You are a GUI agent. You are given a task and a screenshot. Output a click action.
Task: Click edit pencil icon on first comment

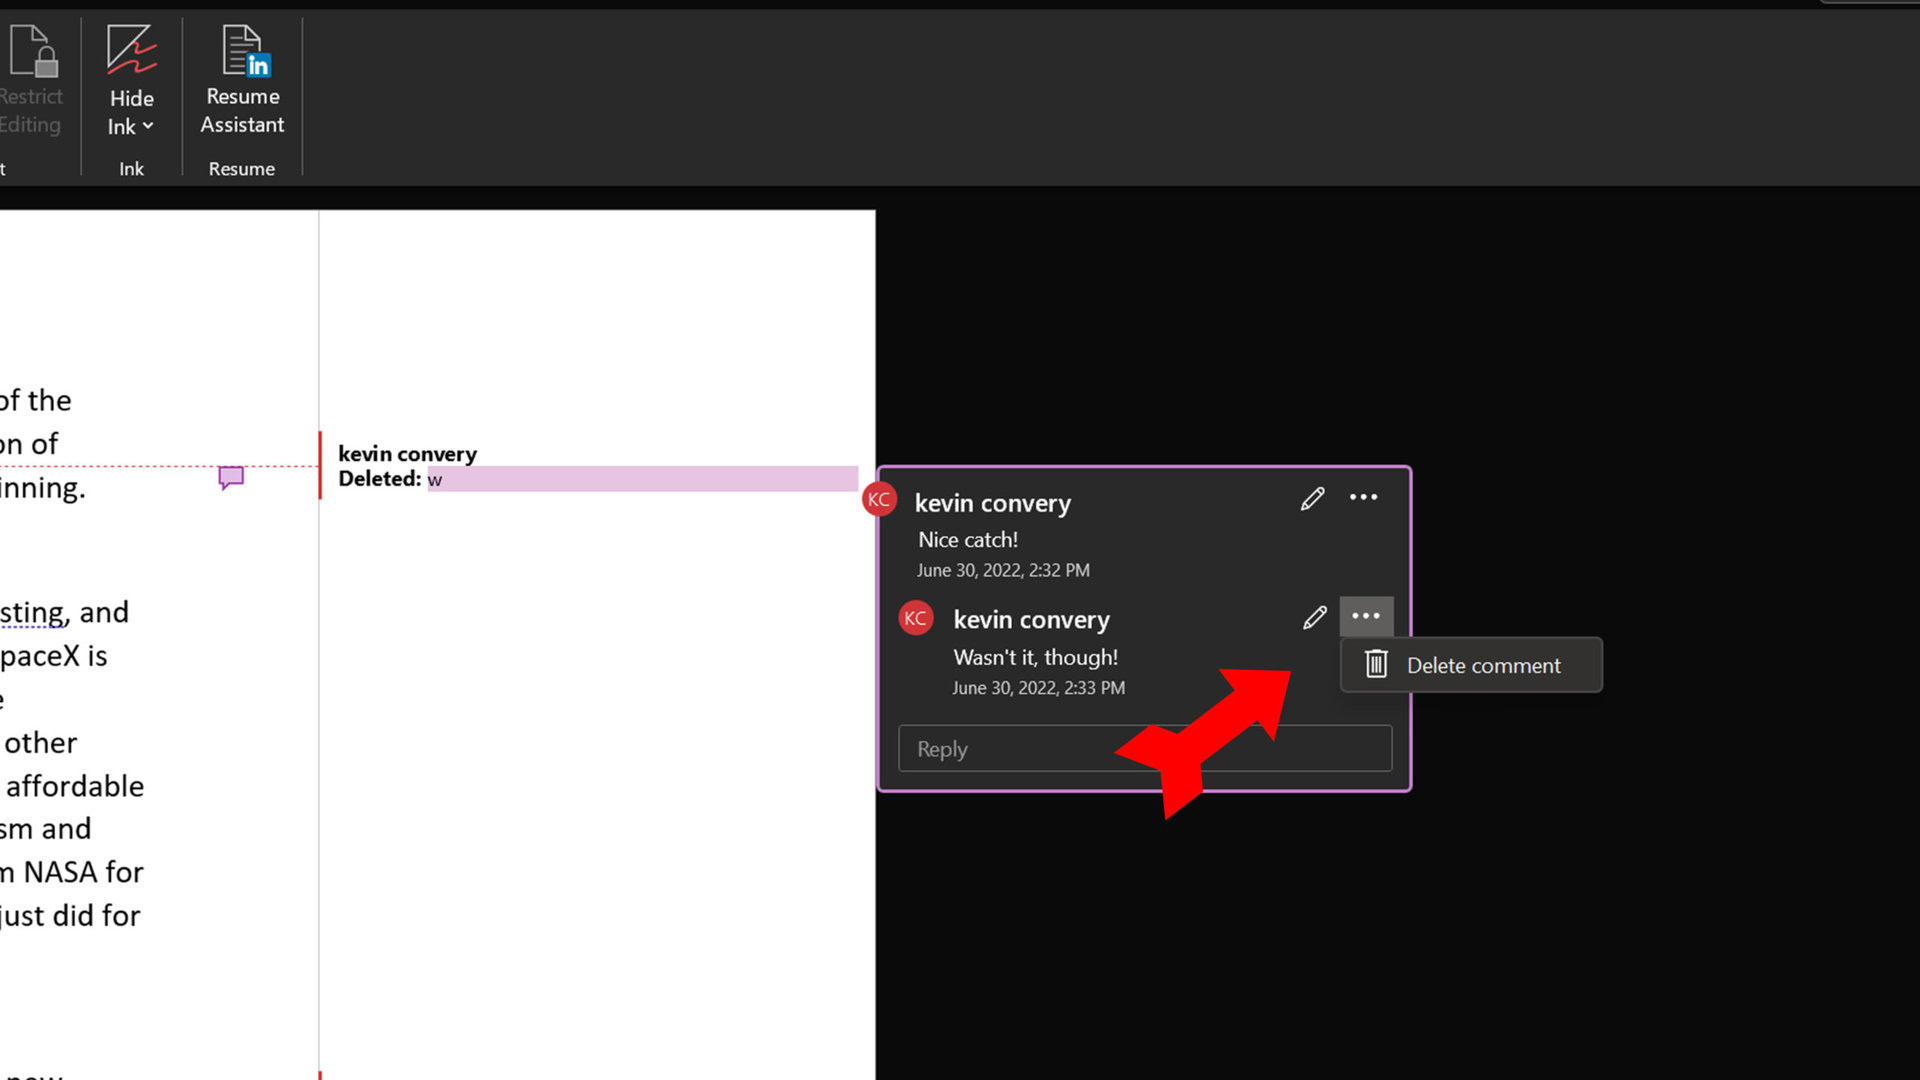click(1312, 497)
